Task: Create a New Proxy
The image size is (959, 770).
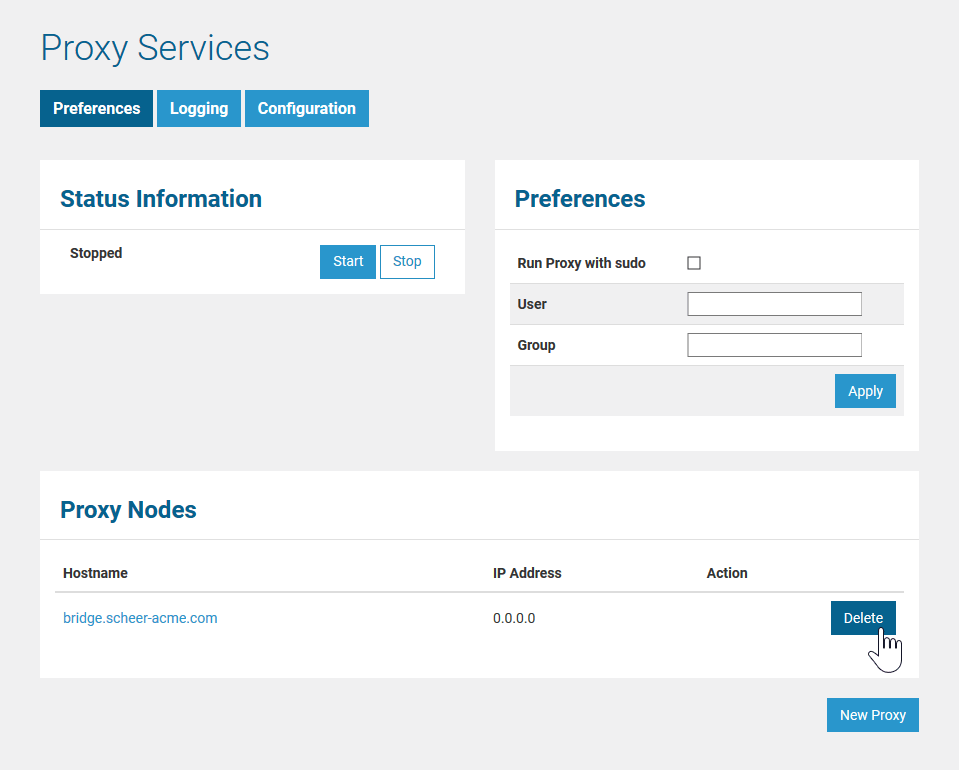Action: (x=872, y=715)
